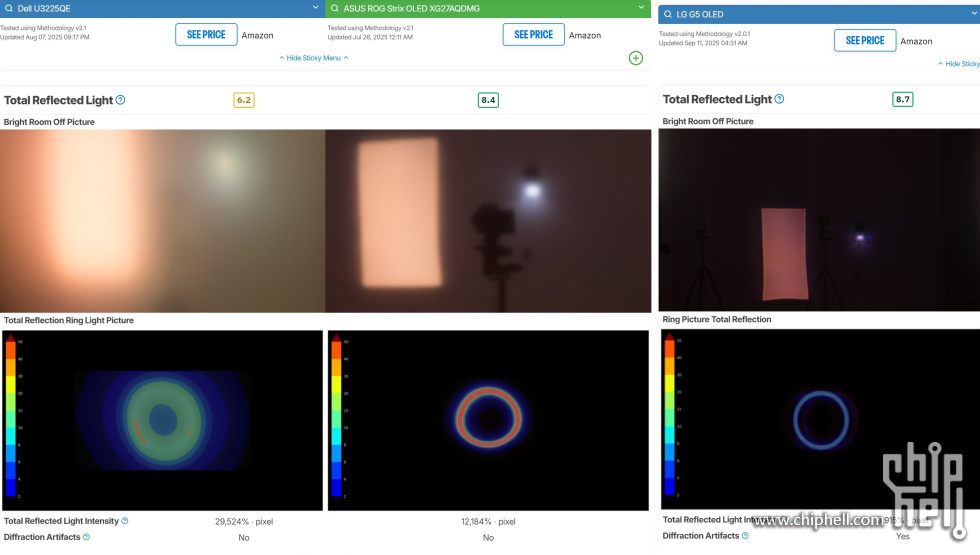The width and height of the screenshot is (980, 555).
Task: Expand the ASUS ROG Strix OLED dropdown arrow
Action: click(640, 8)
